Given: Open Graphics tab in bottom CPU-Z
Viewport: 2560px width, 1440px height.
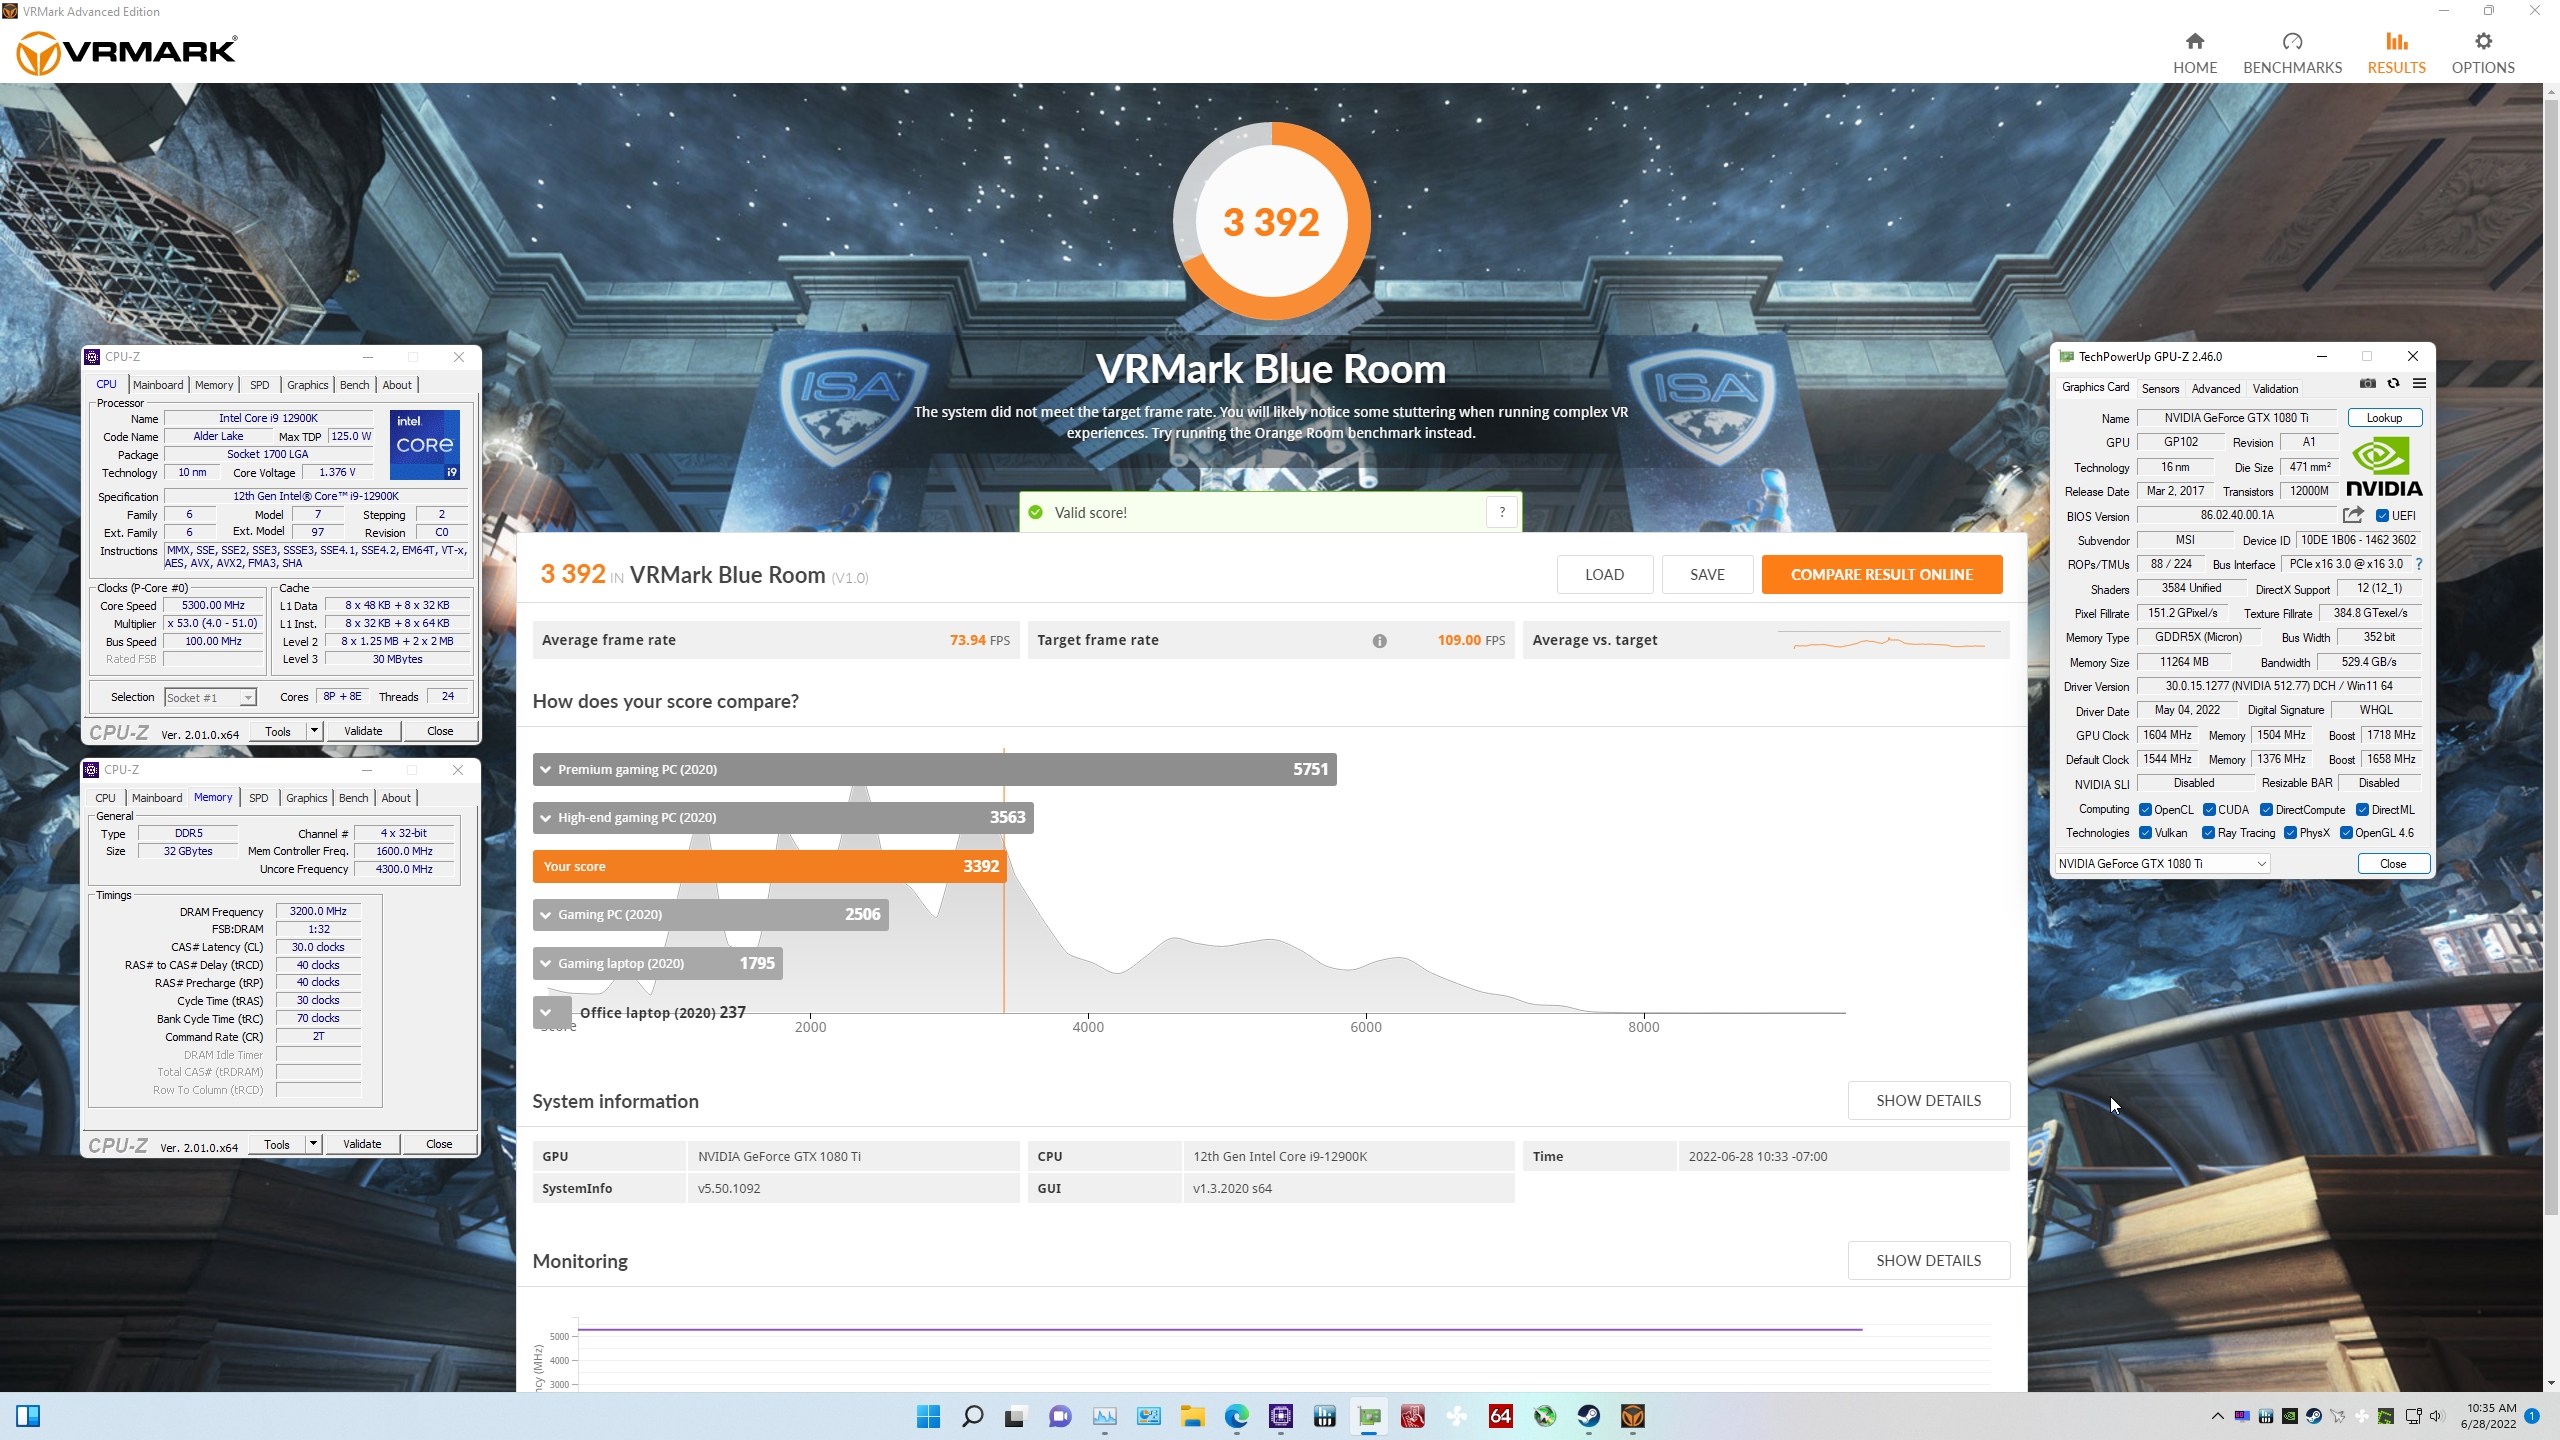Looking at the screenshot, I should click(306, 798).
